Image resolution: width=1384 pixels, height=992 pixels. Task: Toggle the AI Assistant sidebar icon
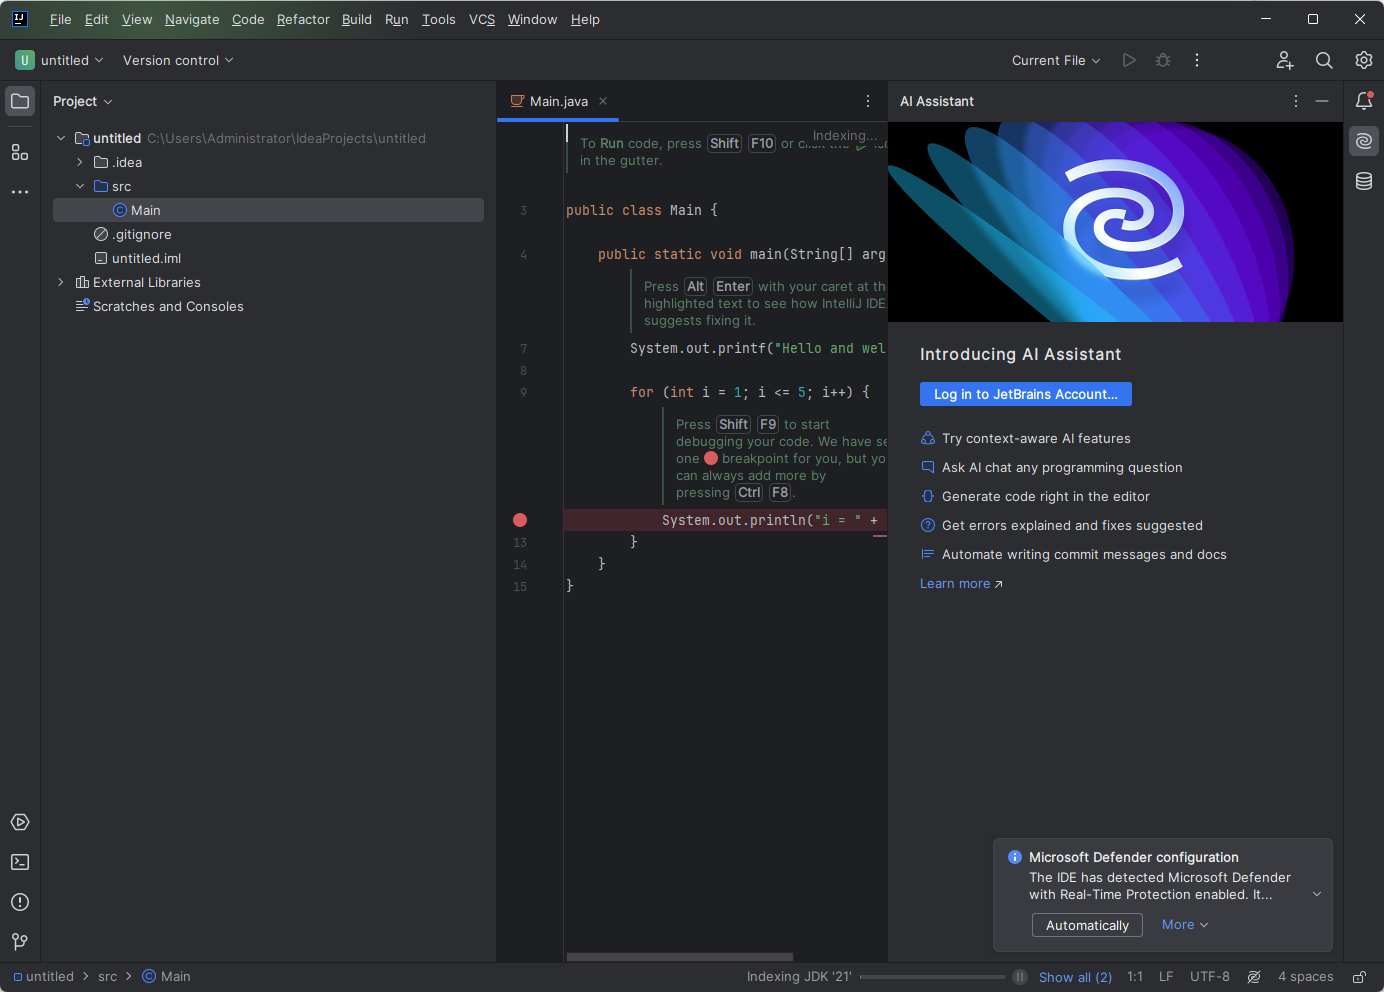pos(1364,141)
